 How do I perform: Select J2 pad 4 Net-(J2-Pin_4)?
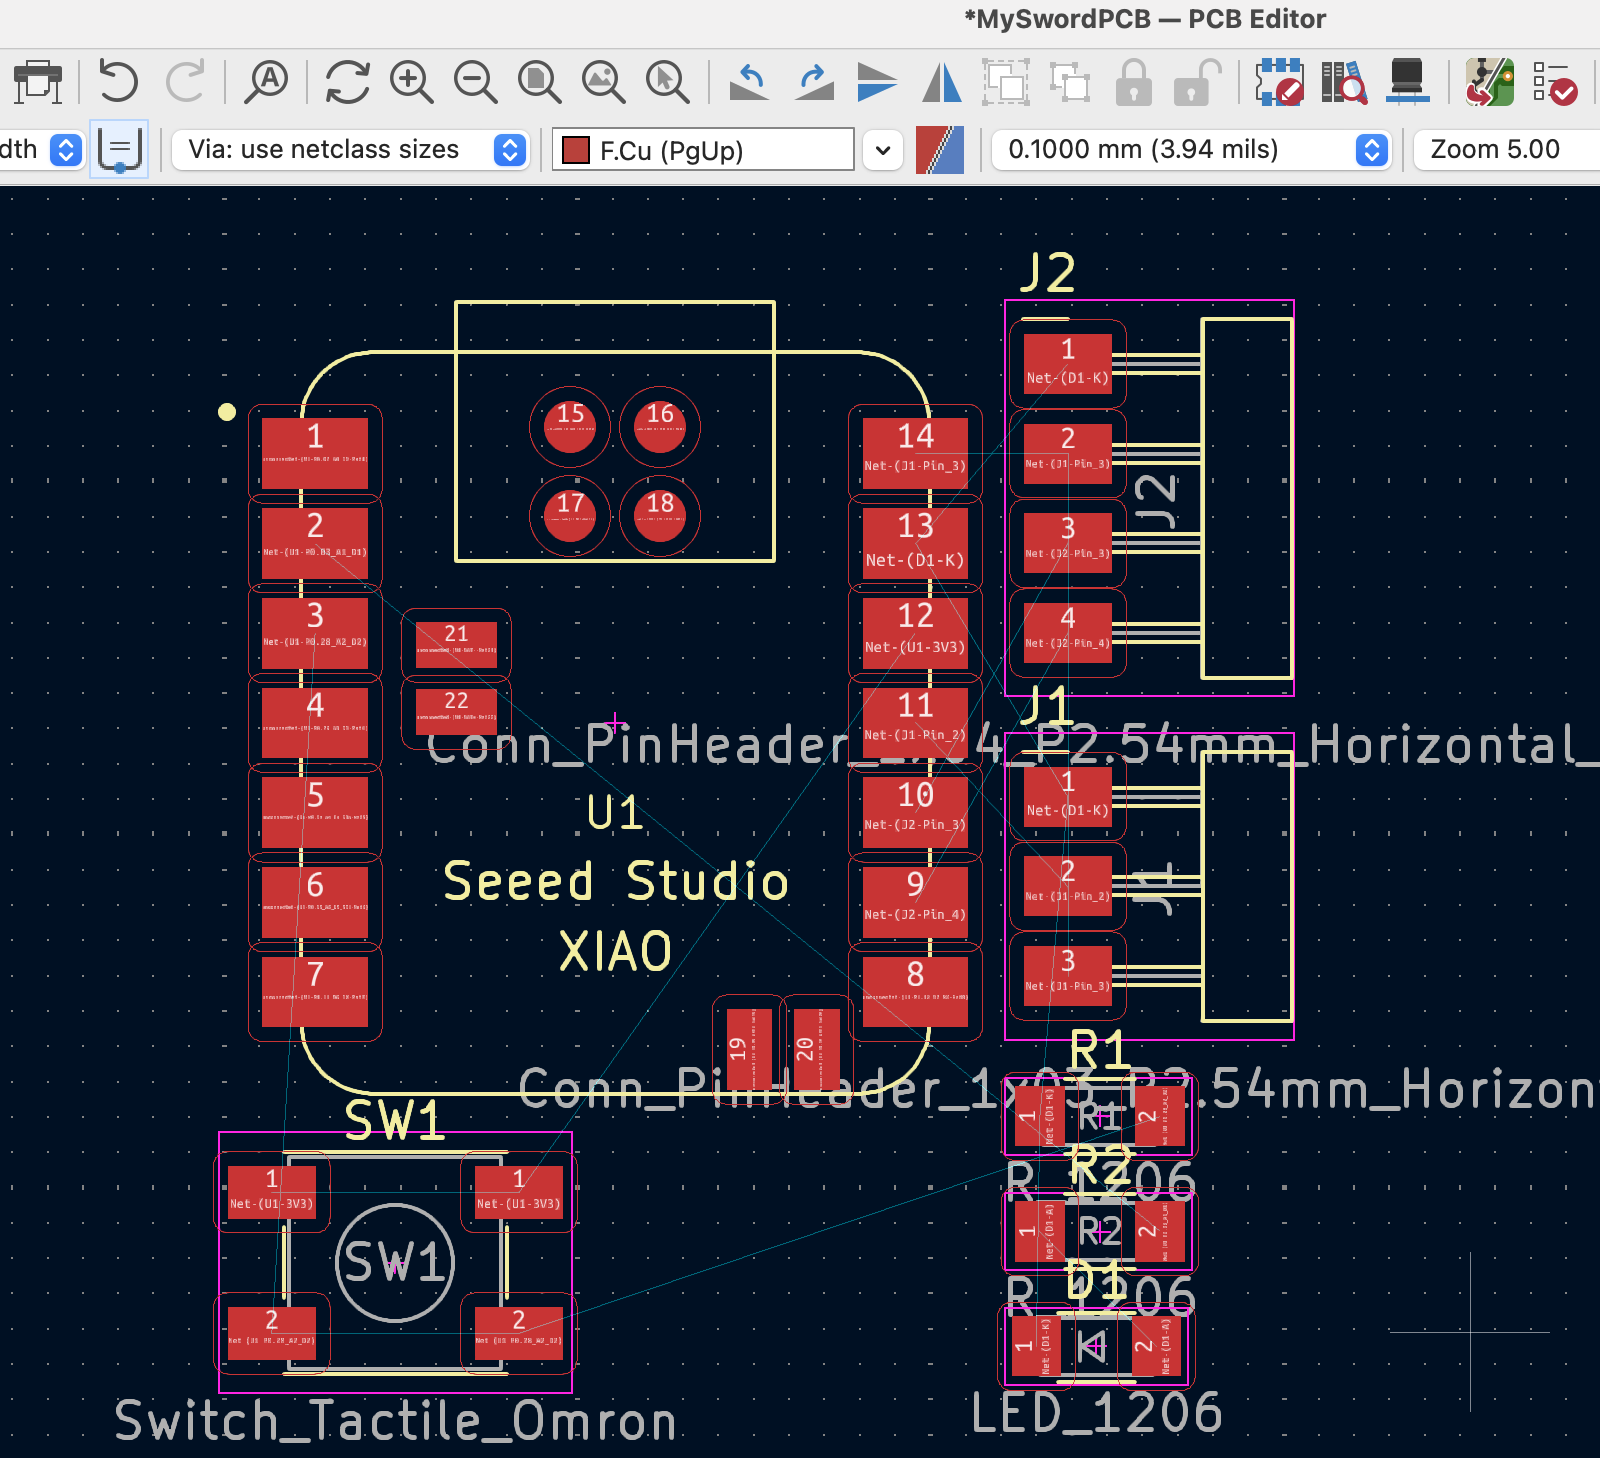click(x=1068, y=632)
